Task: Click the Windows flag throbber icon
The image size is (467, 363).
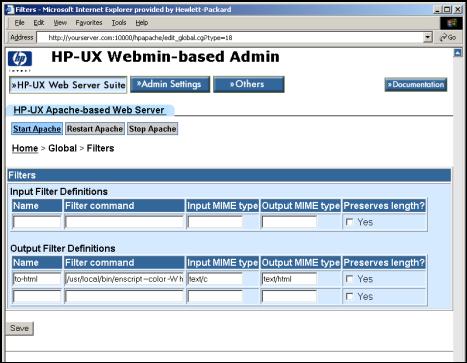Action: pyautogui.click(x=451, y=23)
